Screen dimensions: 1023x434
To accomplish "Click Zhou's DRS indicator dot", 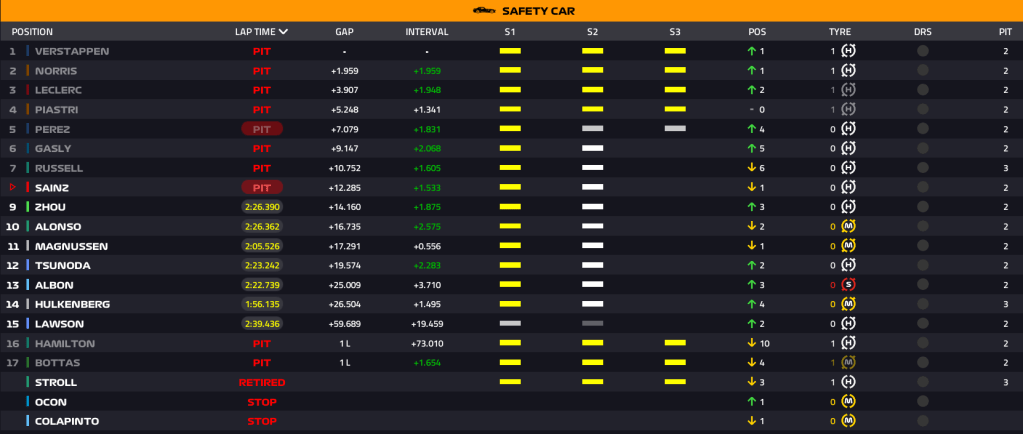I will coord(923,207).
